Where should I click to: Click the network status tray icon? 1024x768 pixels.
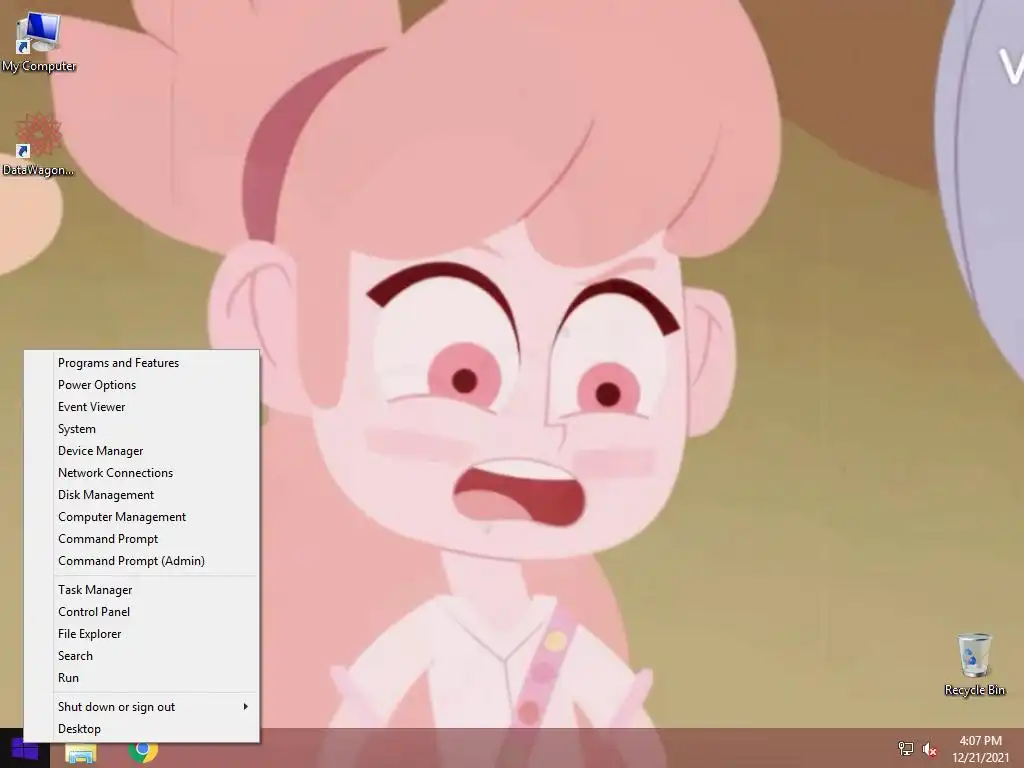point(905,748)
